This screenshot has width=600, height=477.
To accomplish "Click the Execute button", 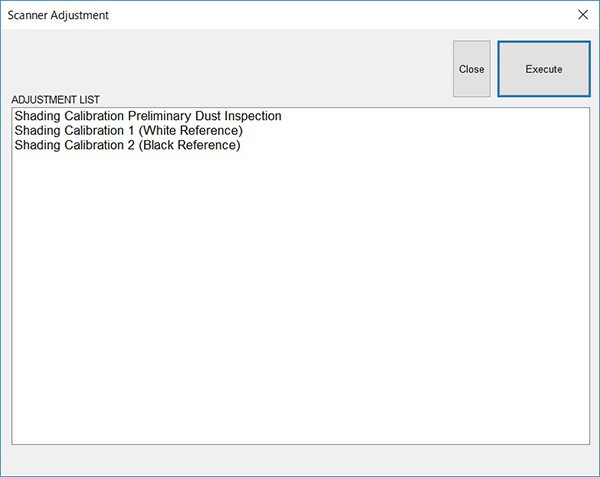I will (x=544, y=69).
